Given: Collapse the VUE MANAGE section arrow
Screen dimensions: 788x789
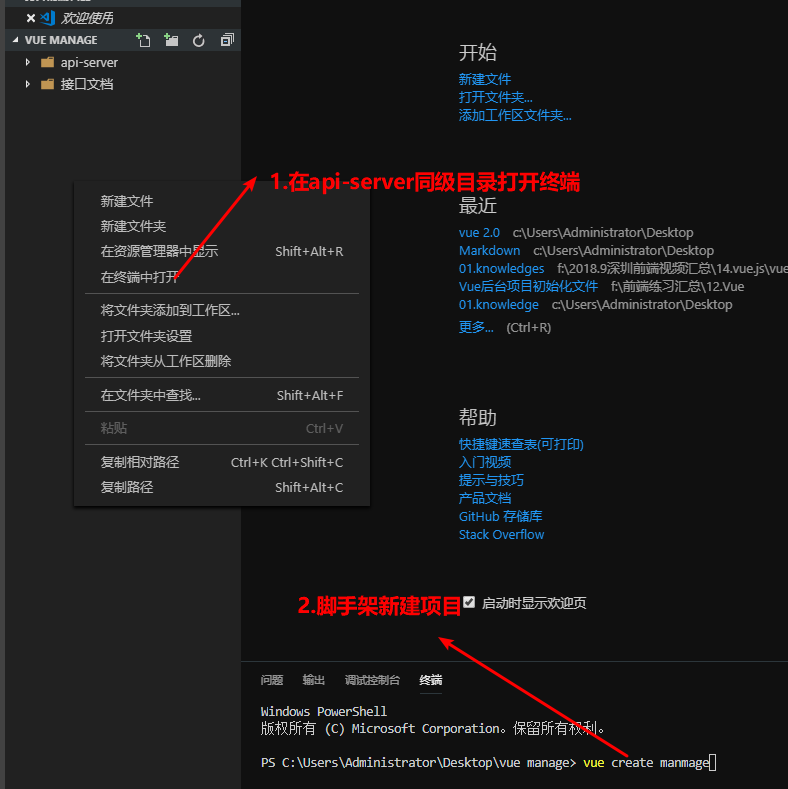Looking at the screenshot, I should tap(16, 40).
